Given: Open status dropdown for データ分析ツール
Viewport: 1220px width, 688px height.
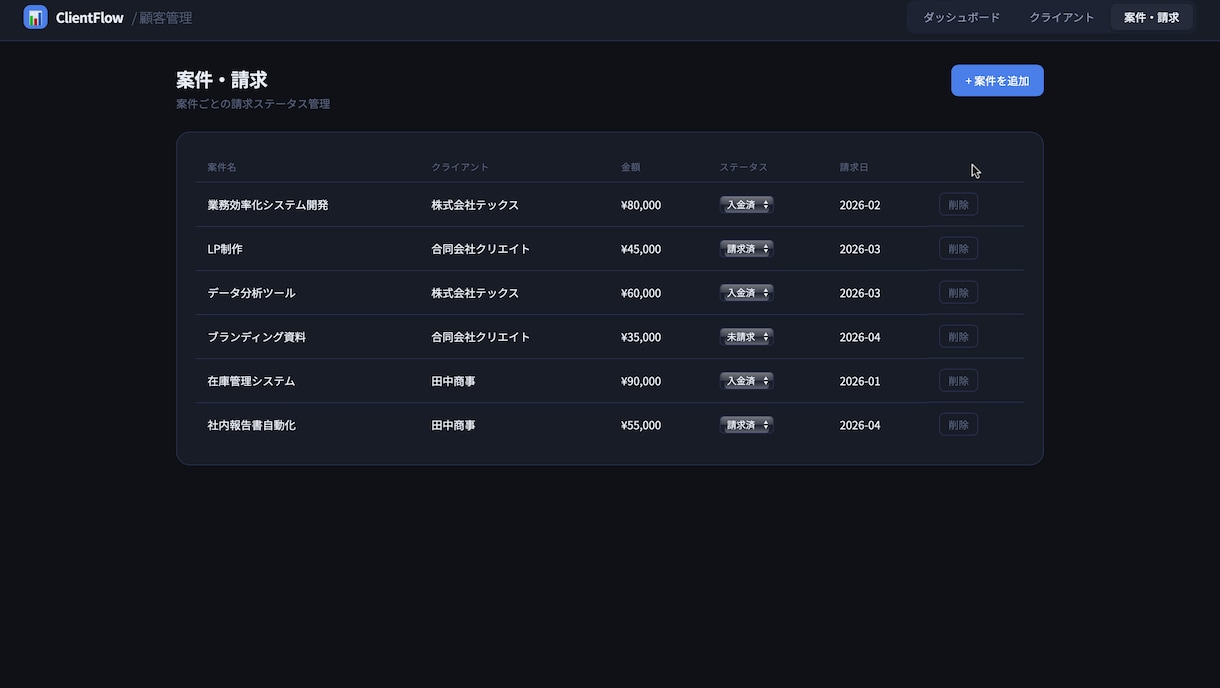Looking at the screenshot, I should pos(746,293).
